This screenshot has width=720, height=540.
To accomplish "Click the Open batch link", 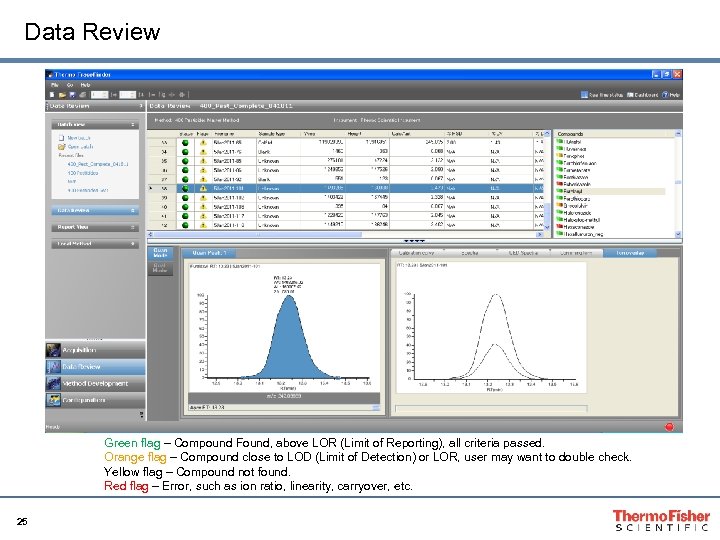I will pos(80,146).
